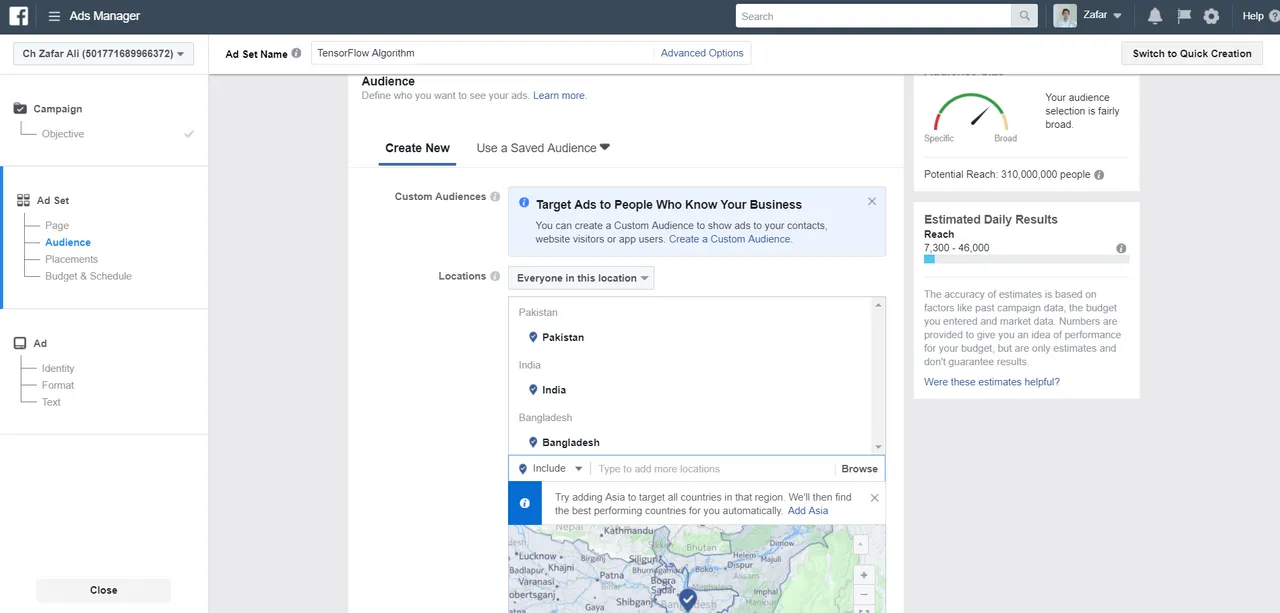Click the Campaign heading in sidebar
This screenshot has height=613, width=1280.
58,109
